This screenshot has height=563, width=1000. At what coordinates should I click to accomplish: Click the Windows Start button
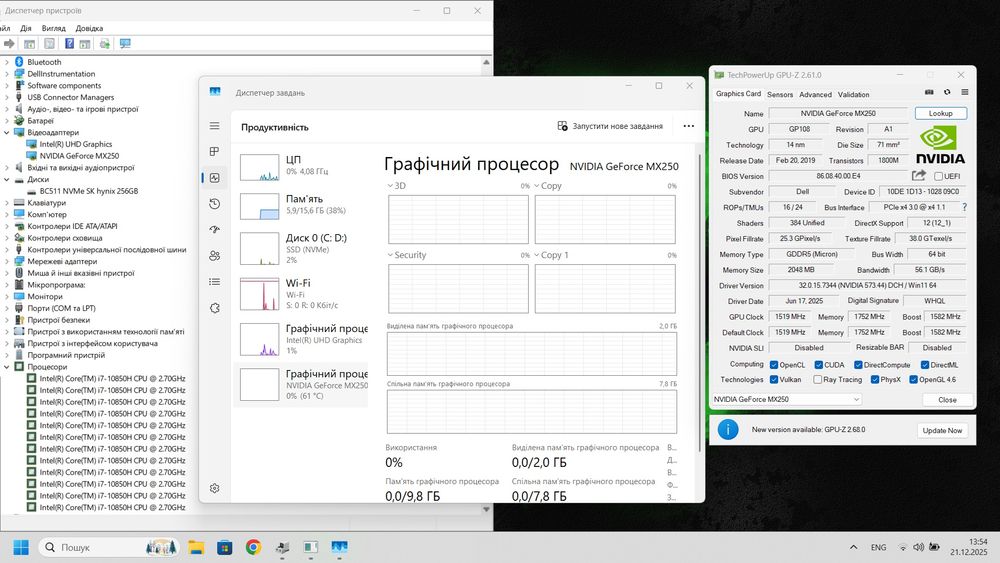point(21,547)
